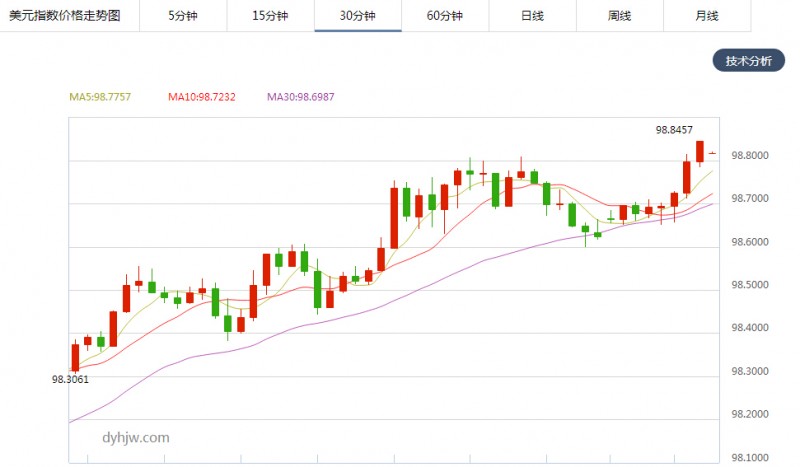Click the 98.4000 axis value
The width and height of the screenshot is (800, 467).
749,328
